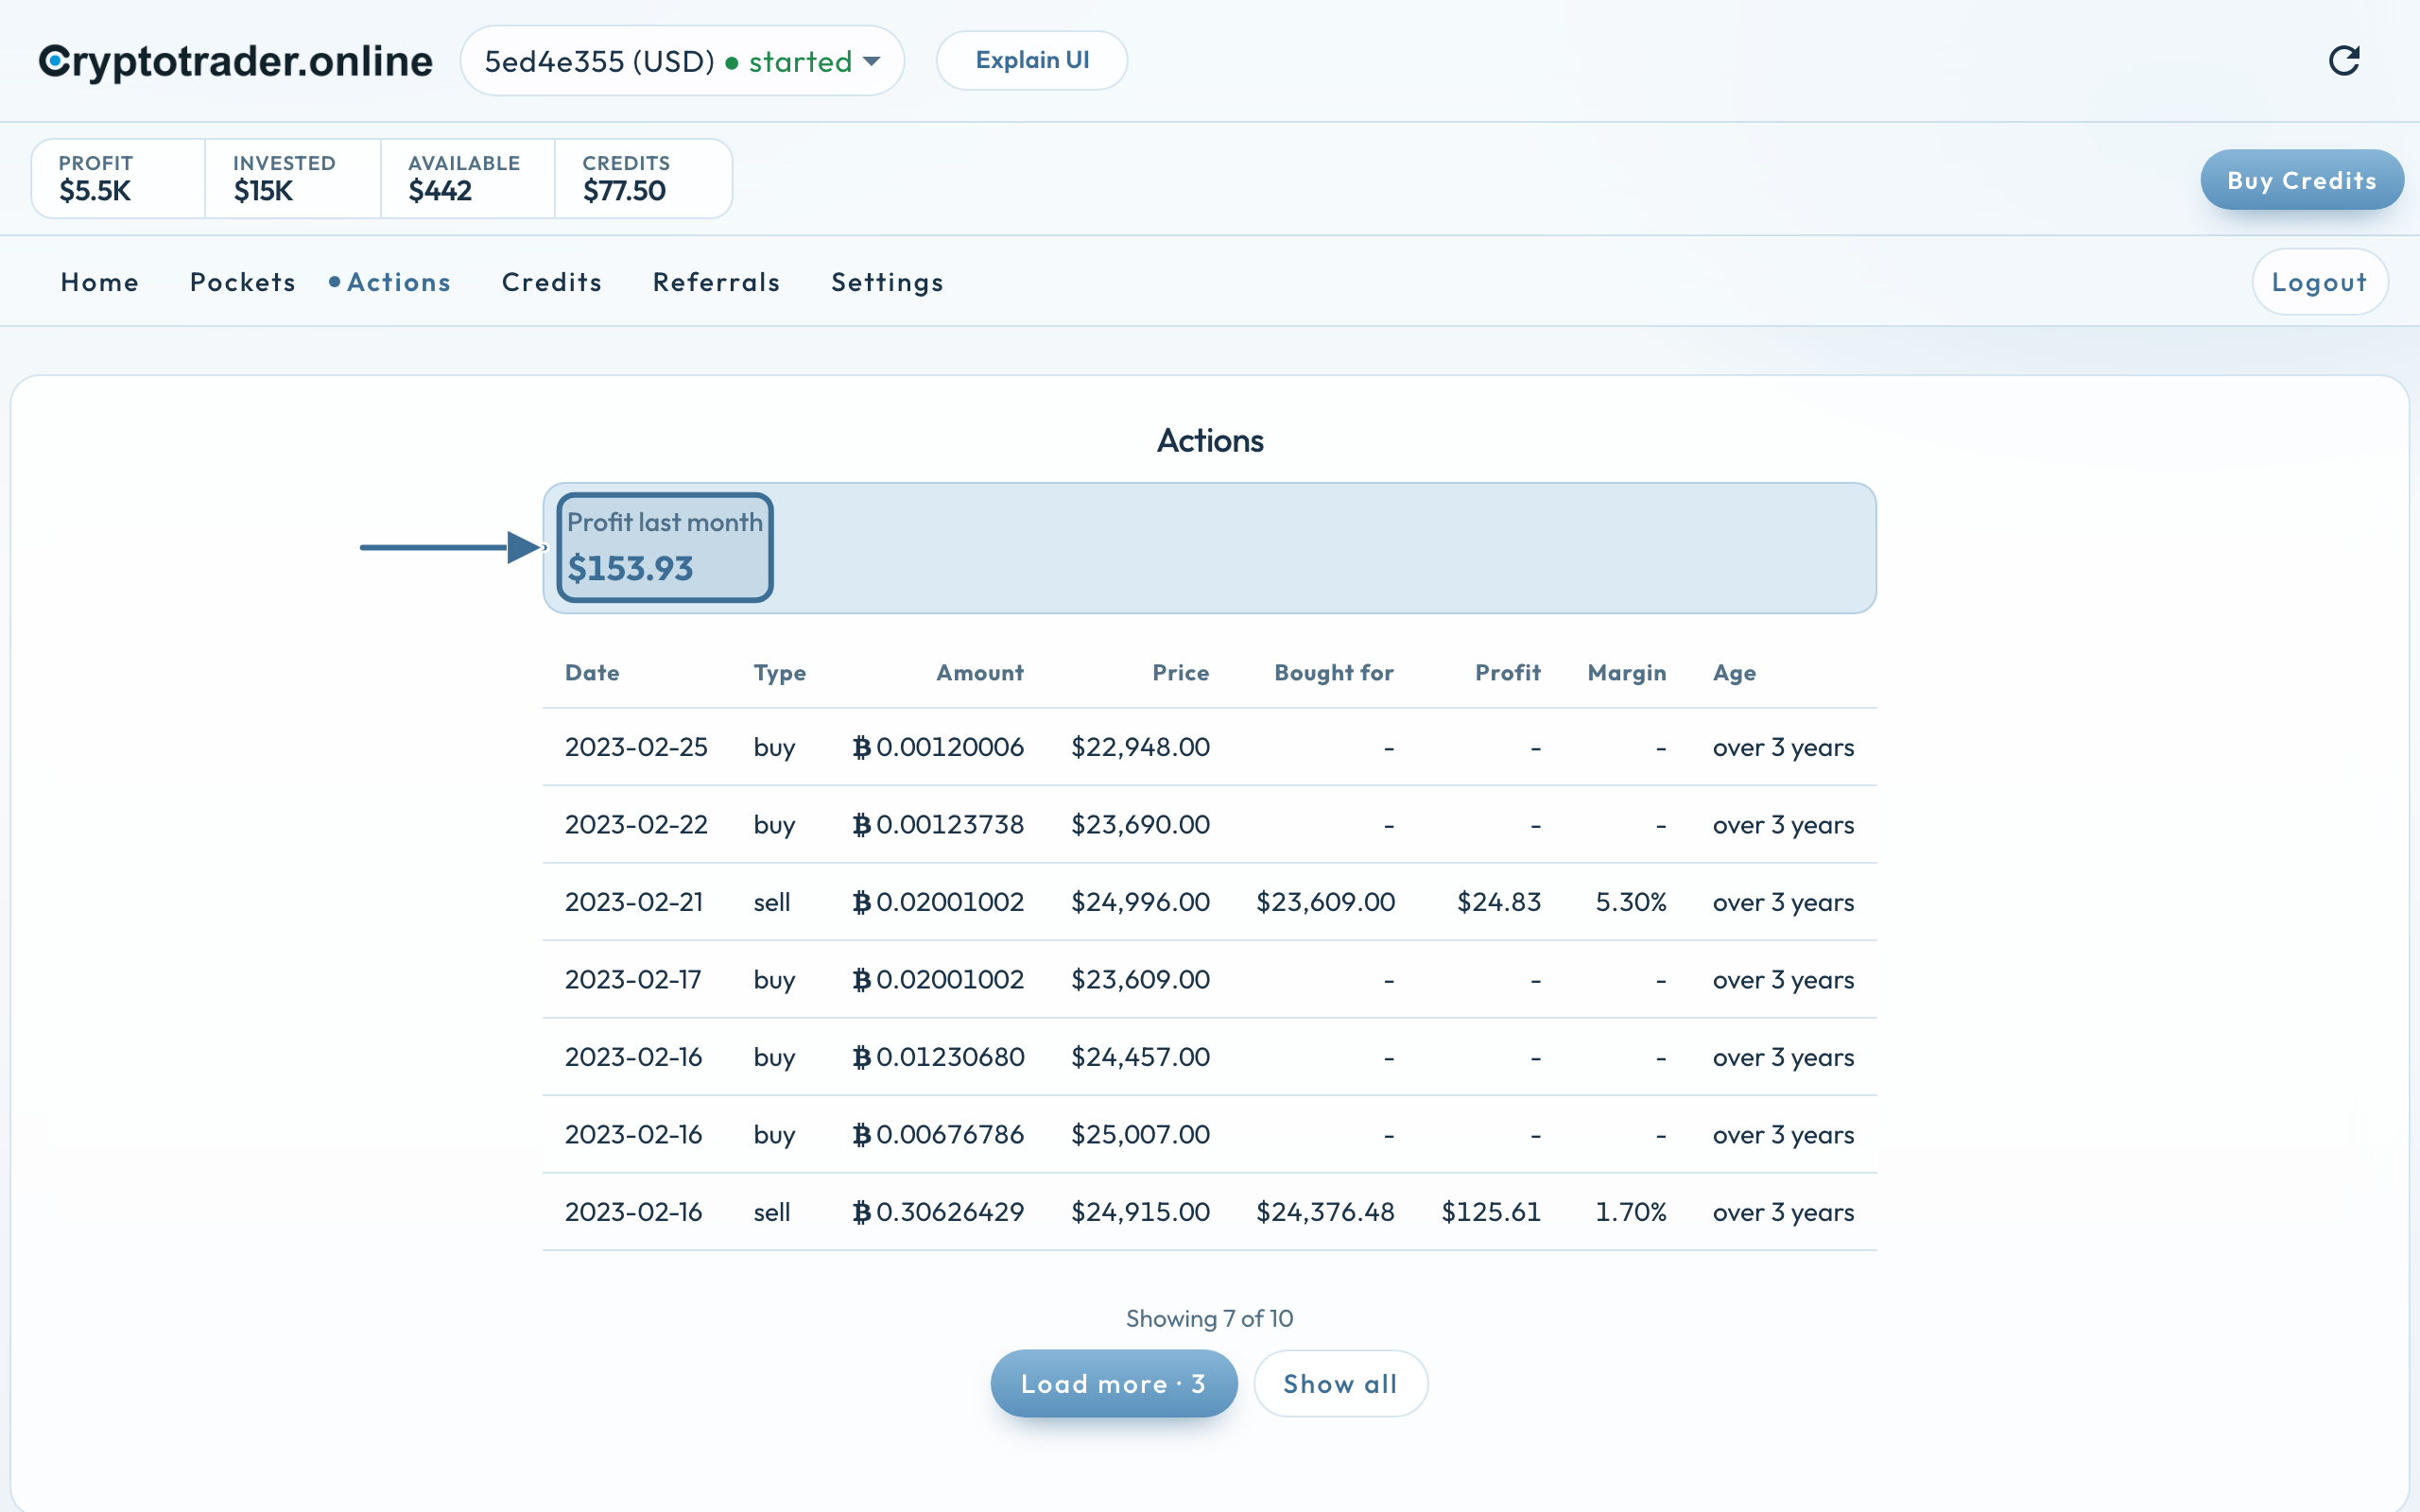The width and height of the screenshot is (2420, 1512).
Task: Click the refresh icon in the header
Action: coord(2344,61)
